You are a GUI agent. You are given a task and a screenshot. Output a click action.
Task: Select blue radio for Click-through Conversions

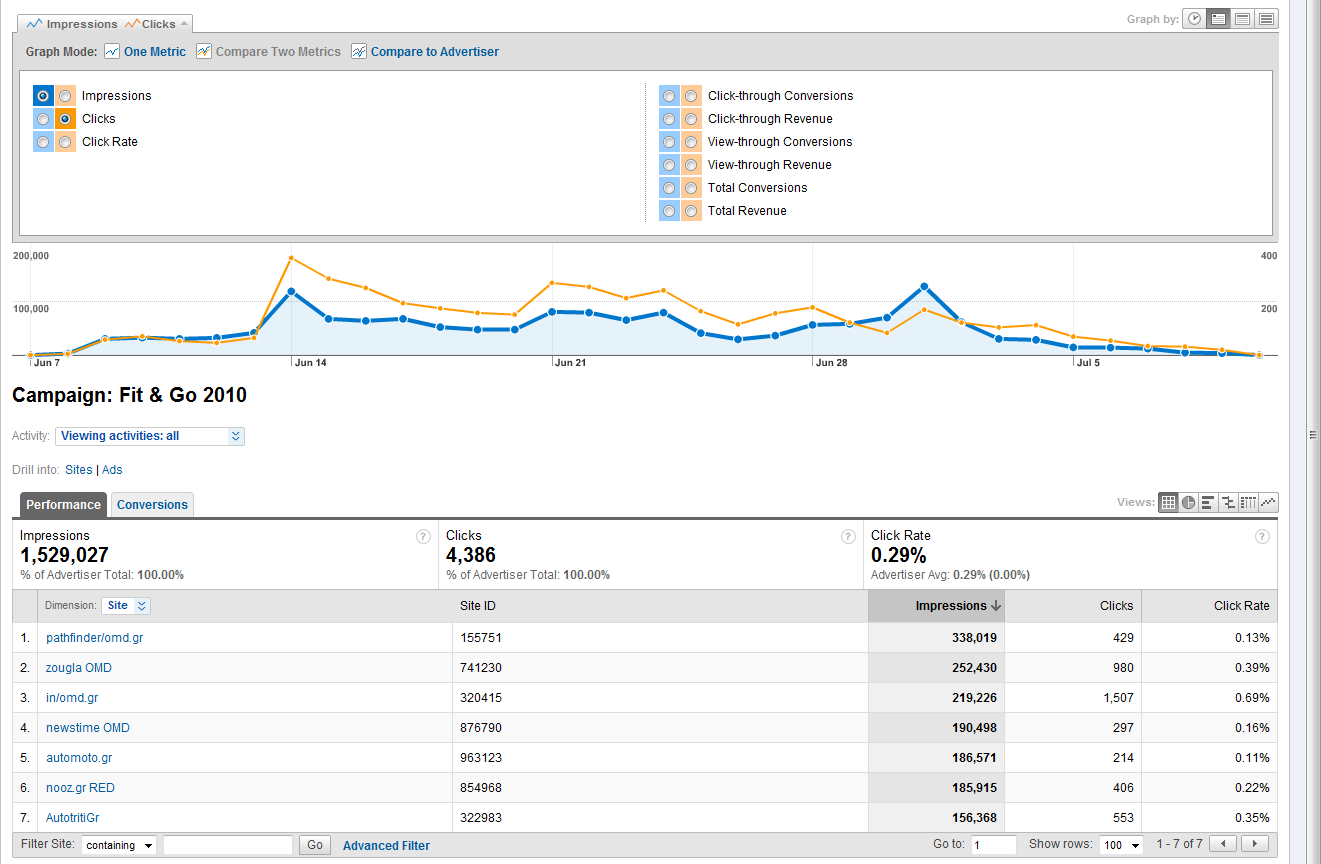coord(669,96)
